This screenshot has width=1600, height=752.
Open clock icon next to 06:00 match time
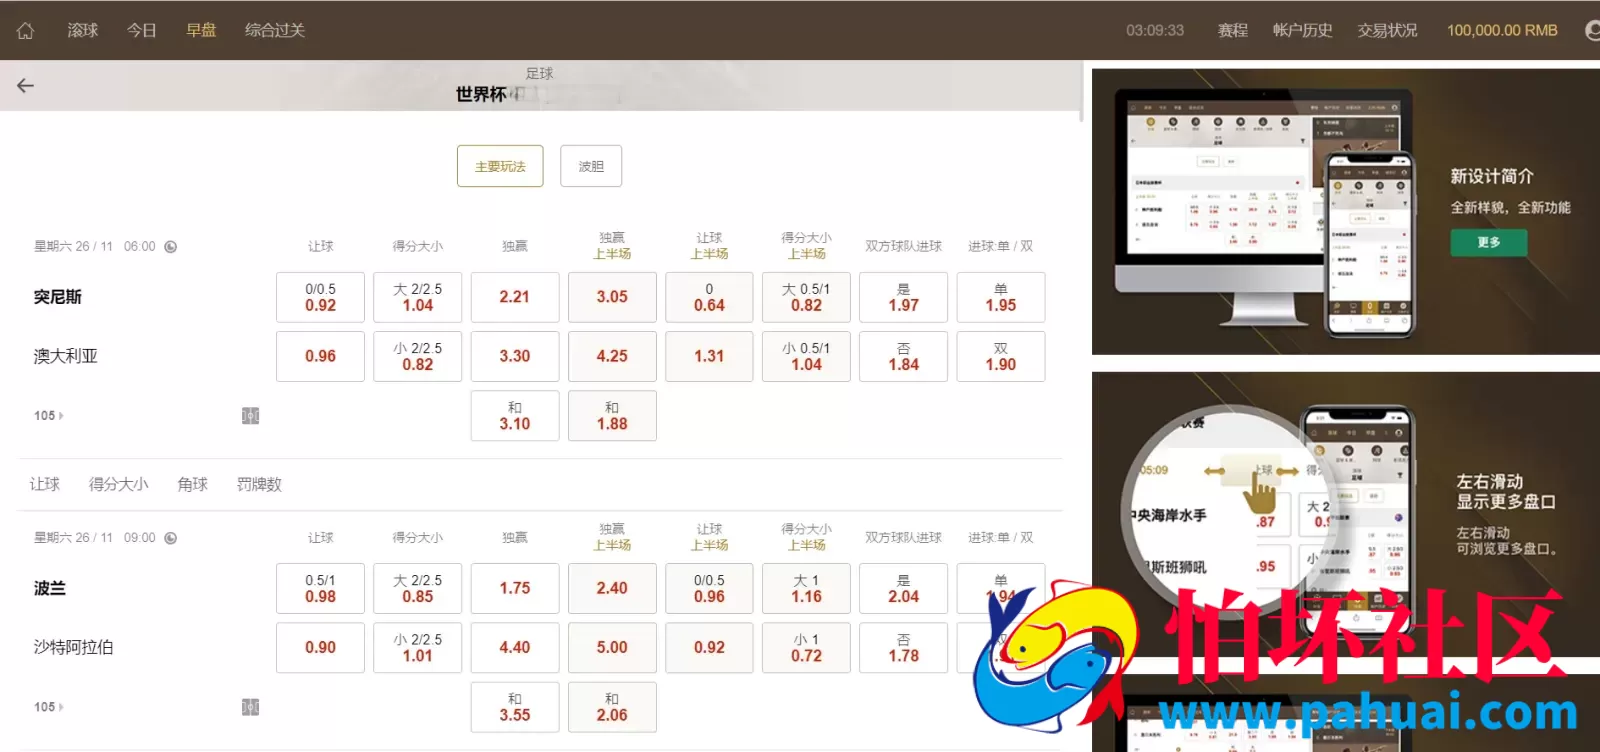coord(171,246)
